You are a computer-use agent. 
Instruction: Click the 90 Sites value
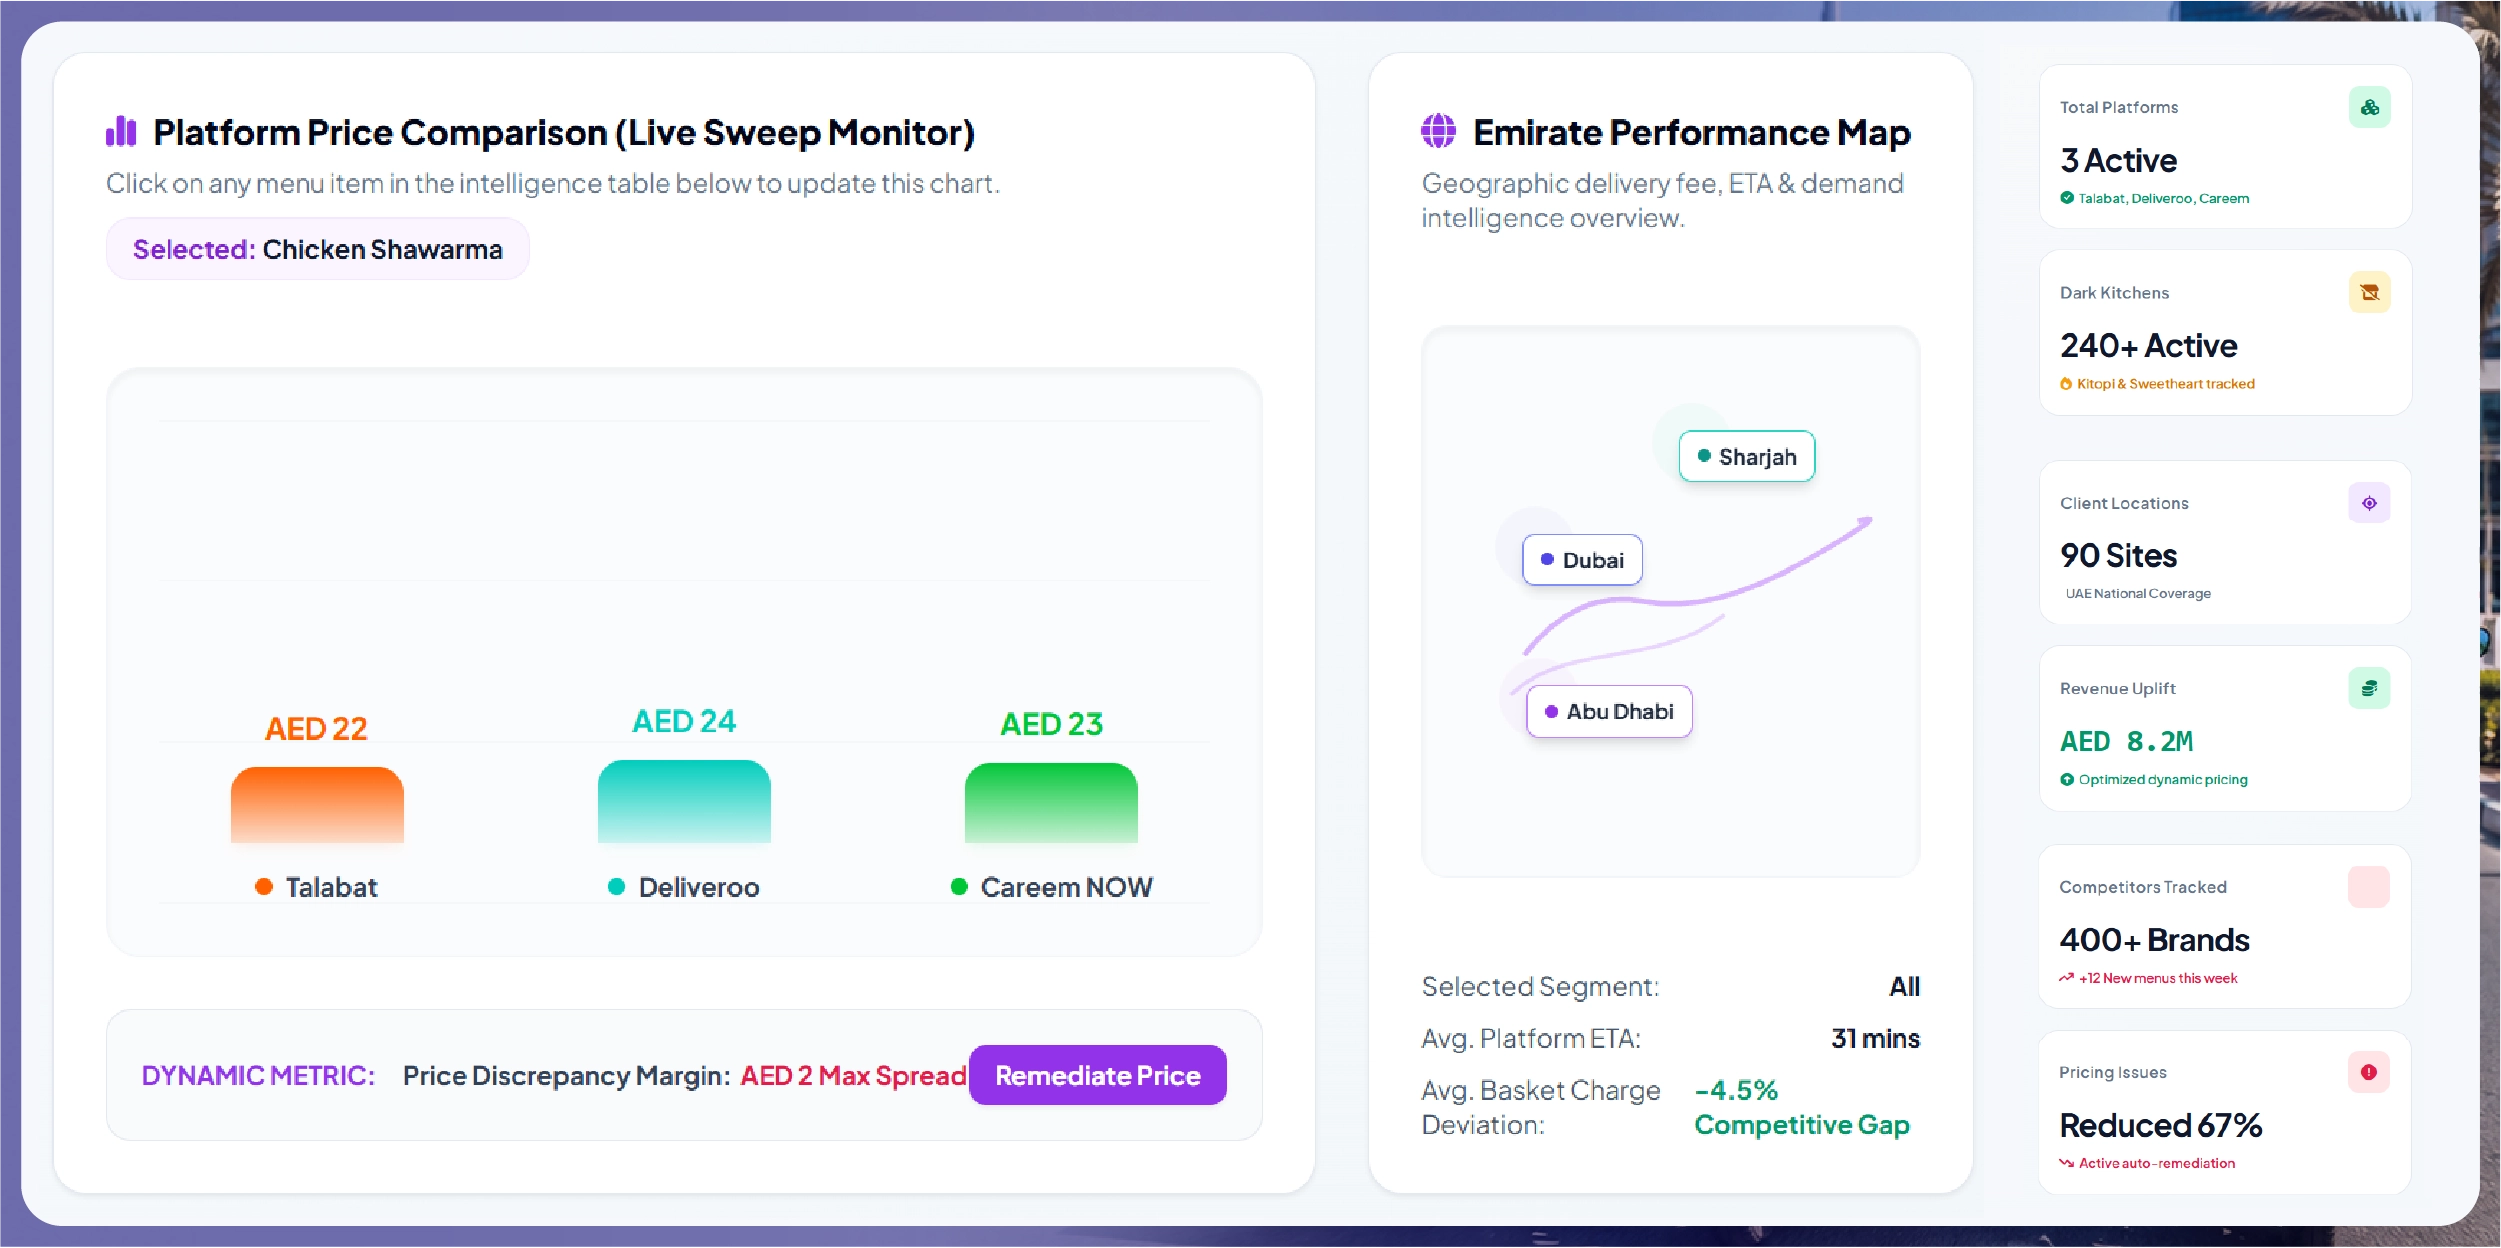click(2118, 555)
